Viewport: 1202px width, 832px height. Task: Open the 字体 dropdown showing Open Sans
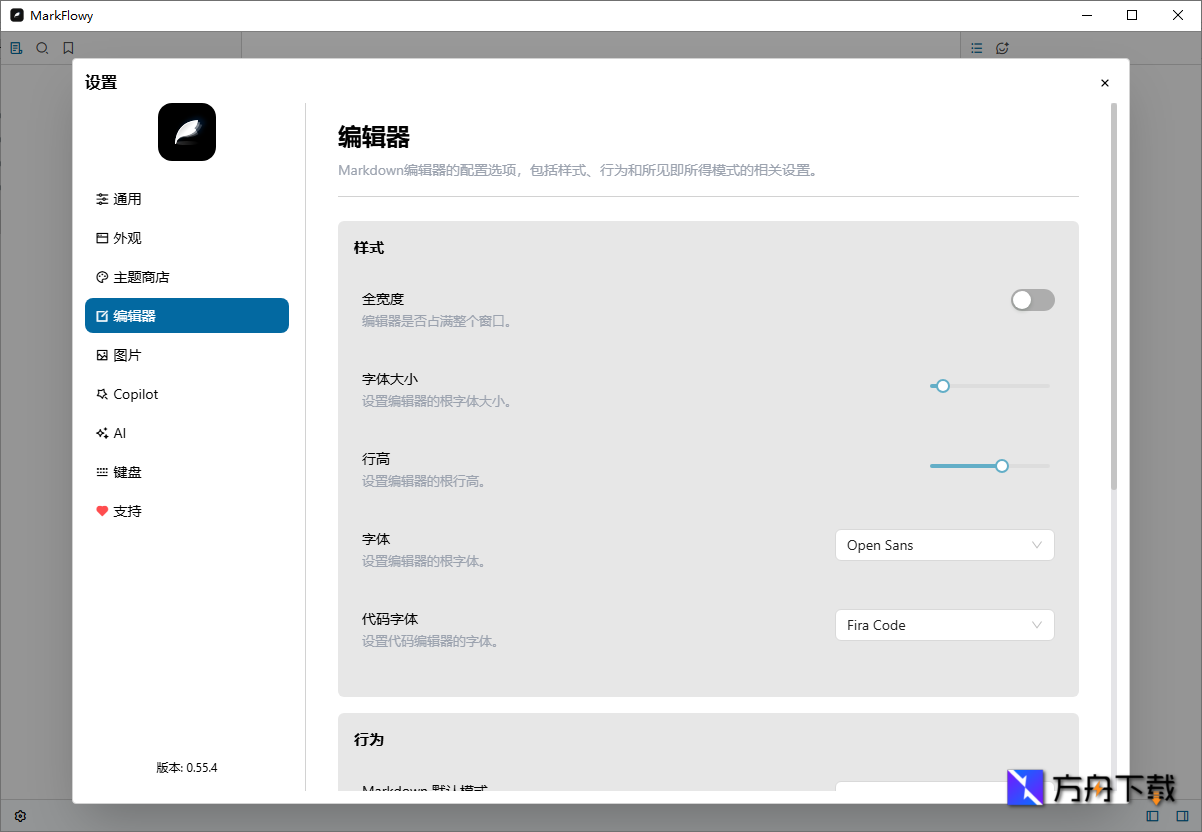pyautogui.click(x=943, y=545)
